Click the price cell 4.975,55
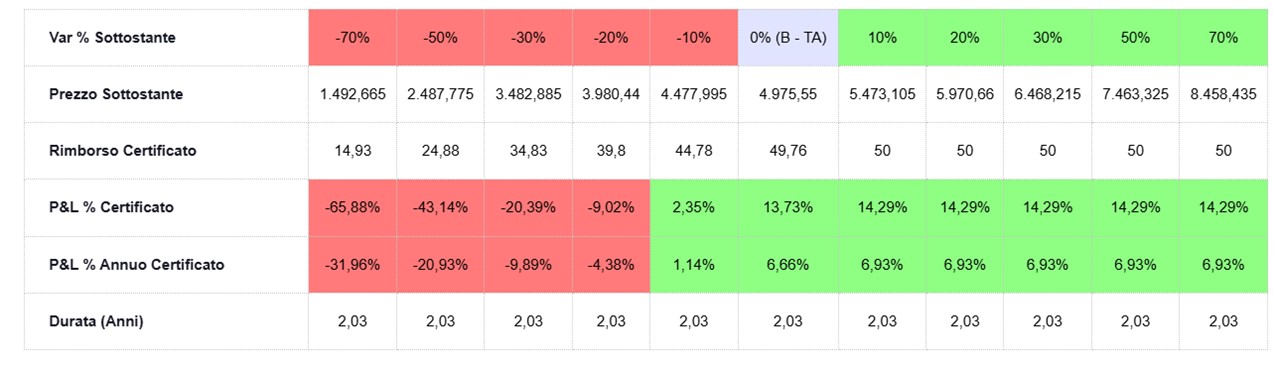The height and width of the screenshot is (368, 1274). (x=788, y=94)
